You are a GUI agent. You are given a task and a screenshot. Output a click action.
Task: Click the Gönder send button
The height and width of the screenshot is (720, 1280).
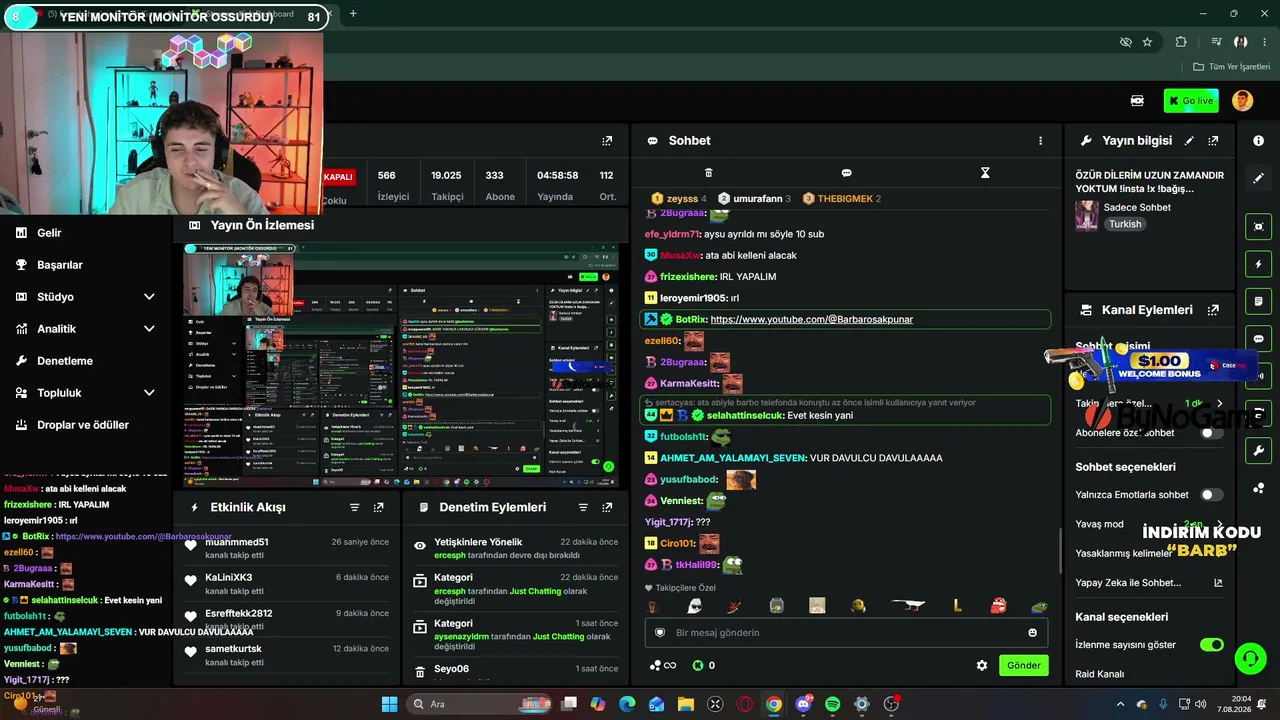1024,665
